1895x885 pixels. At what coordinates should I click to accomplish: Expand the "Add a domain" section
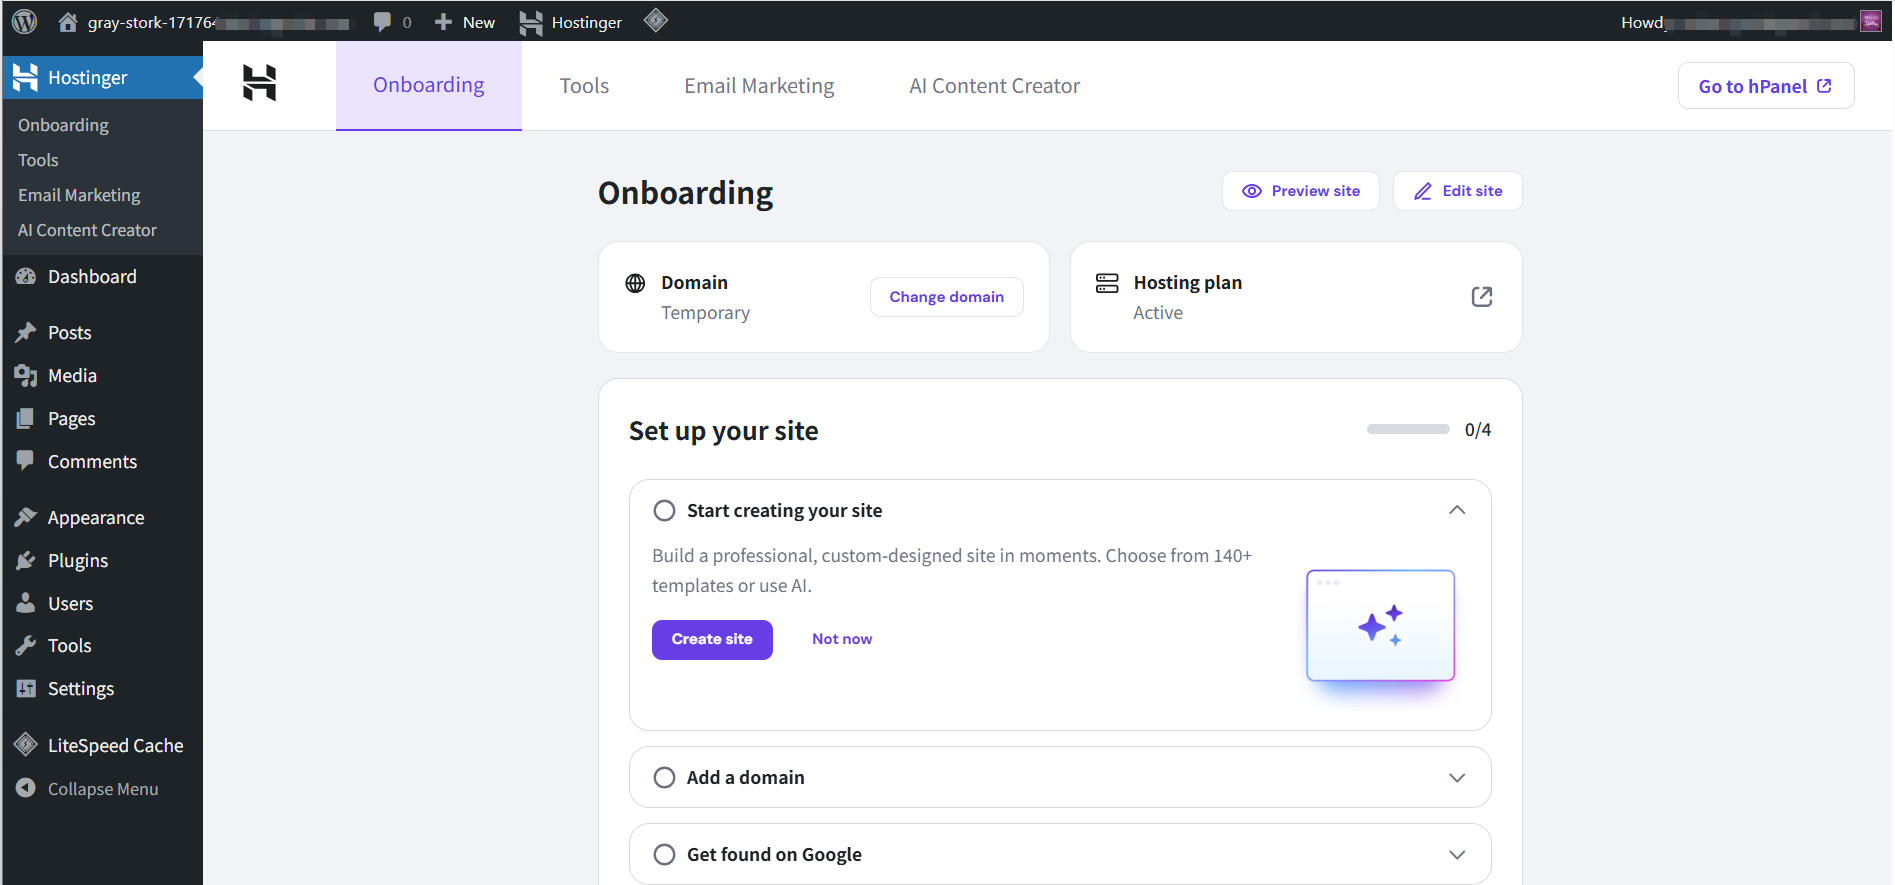(x=1457, y=778)
